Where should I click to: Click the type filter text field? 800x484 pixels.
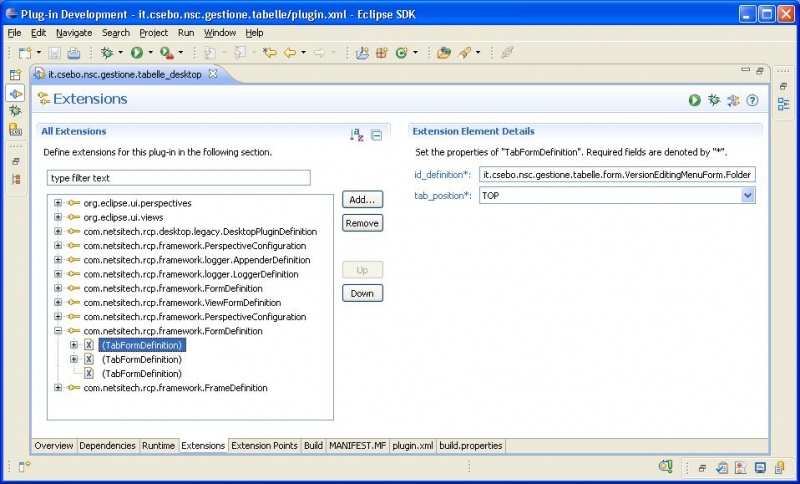coord(179,178)
